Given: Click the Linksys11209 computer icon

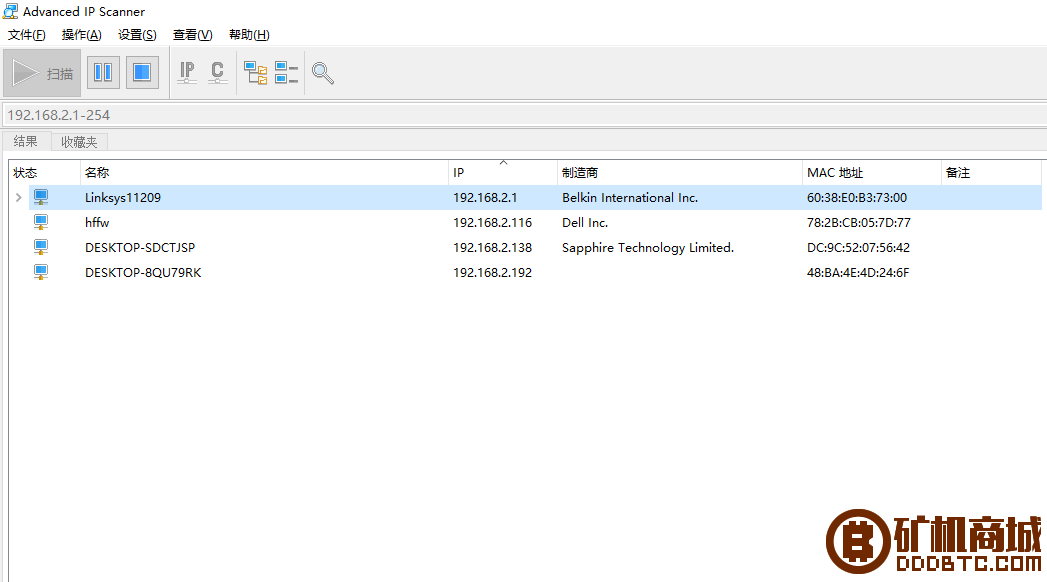Looking at the screenshot, I should pos(41,198).
